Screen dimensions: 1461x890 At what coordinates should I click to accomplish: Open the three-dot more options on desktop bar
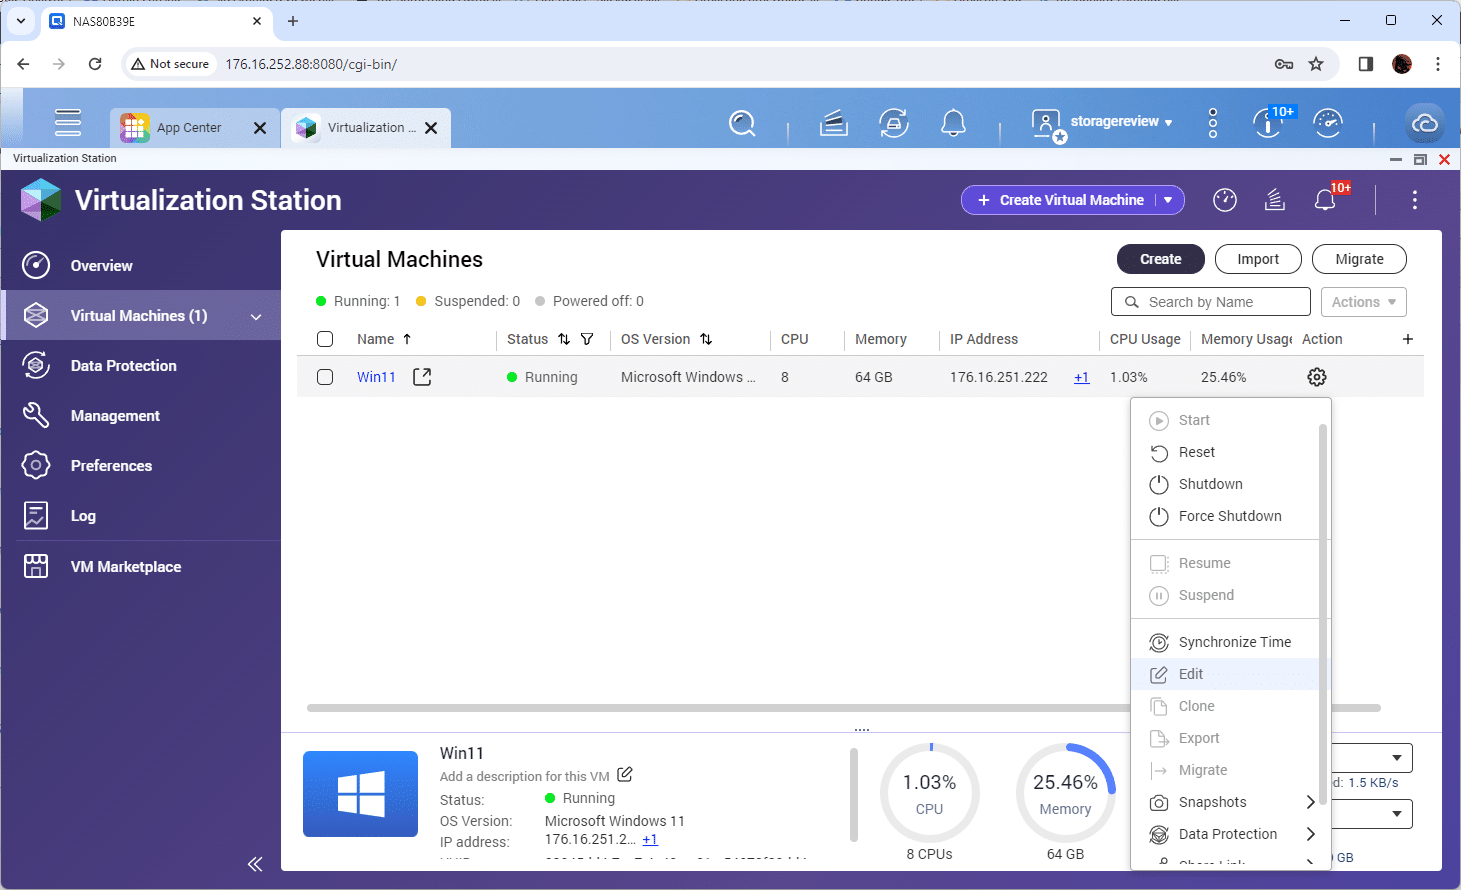[x=1213, y=123]
